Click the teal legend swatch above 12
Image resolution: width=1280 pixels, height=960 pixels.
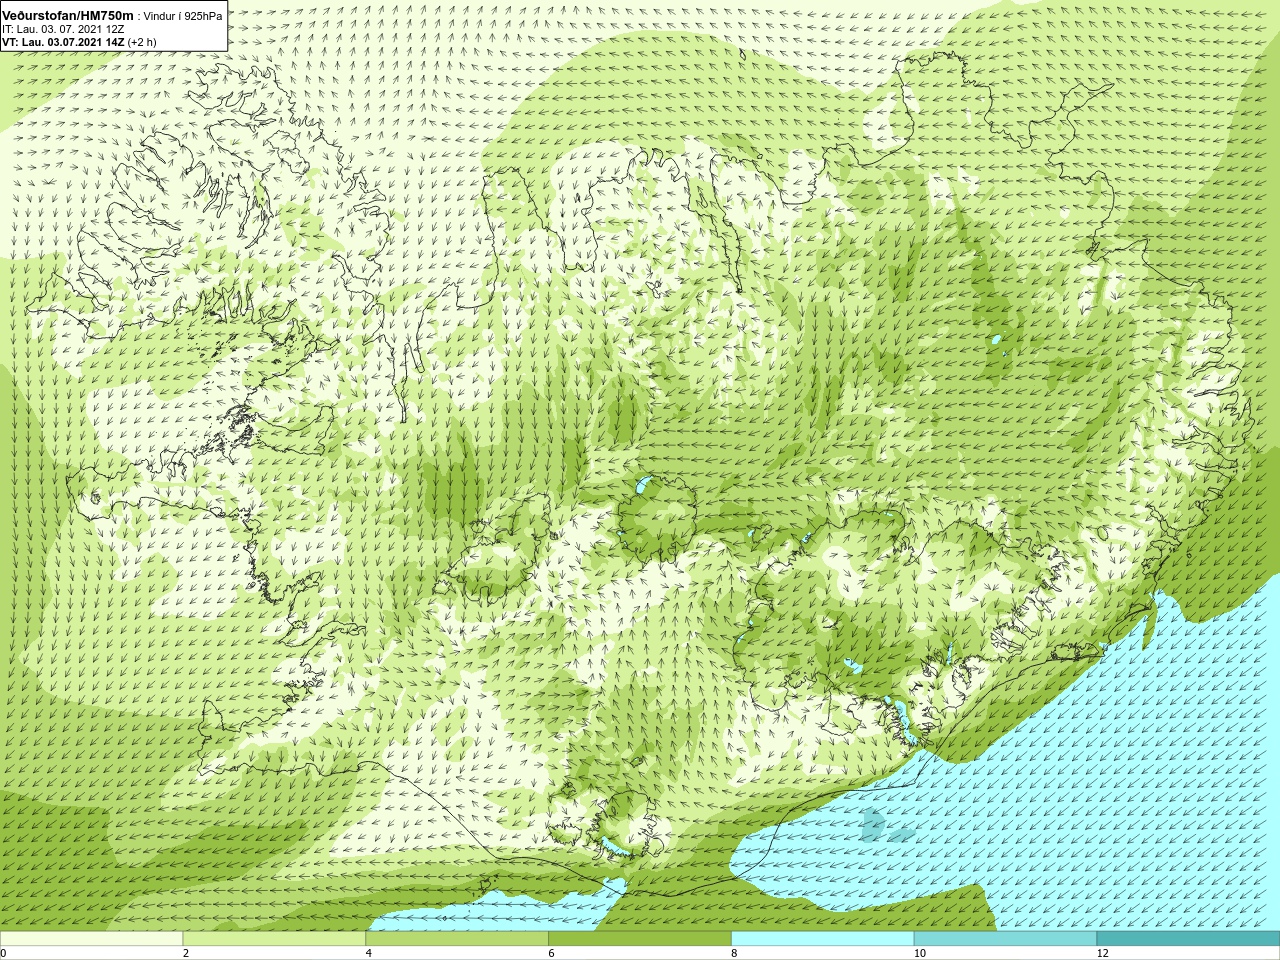[1188, 939]
